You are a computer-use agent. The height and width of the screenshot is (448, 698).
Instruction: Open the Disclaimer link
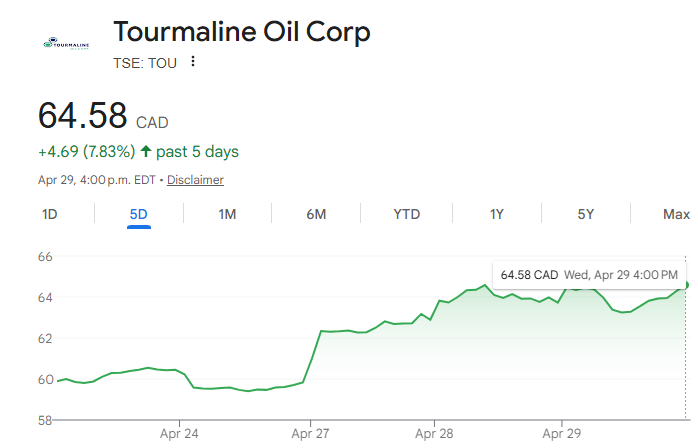(x=195, y=180)
